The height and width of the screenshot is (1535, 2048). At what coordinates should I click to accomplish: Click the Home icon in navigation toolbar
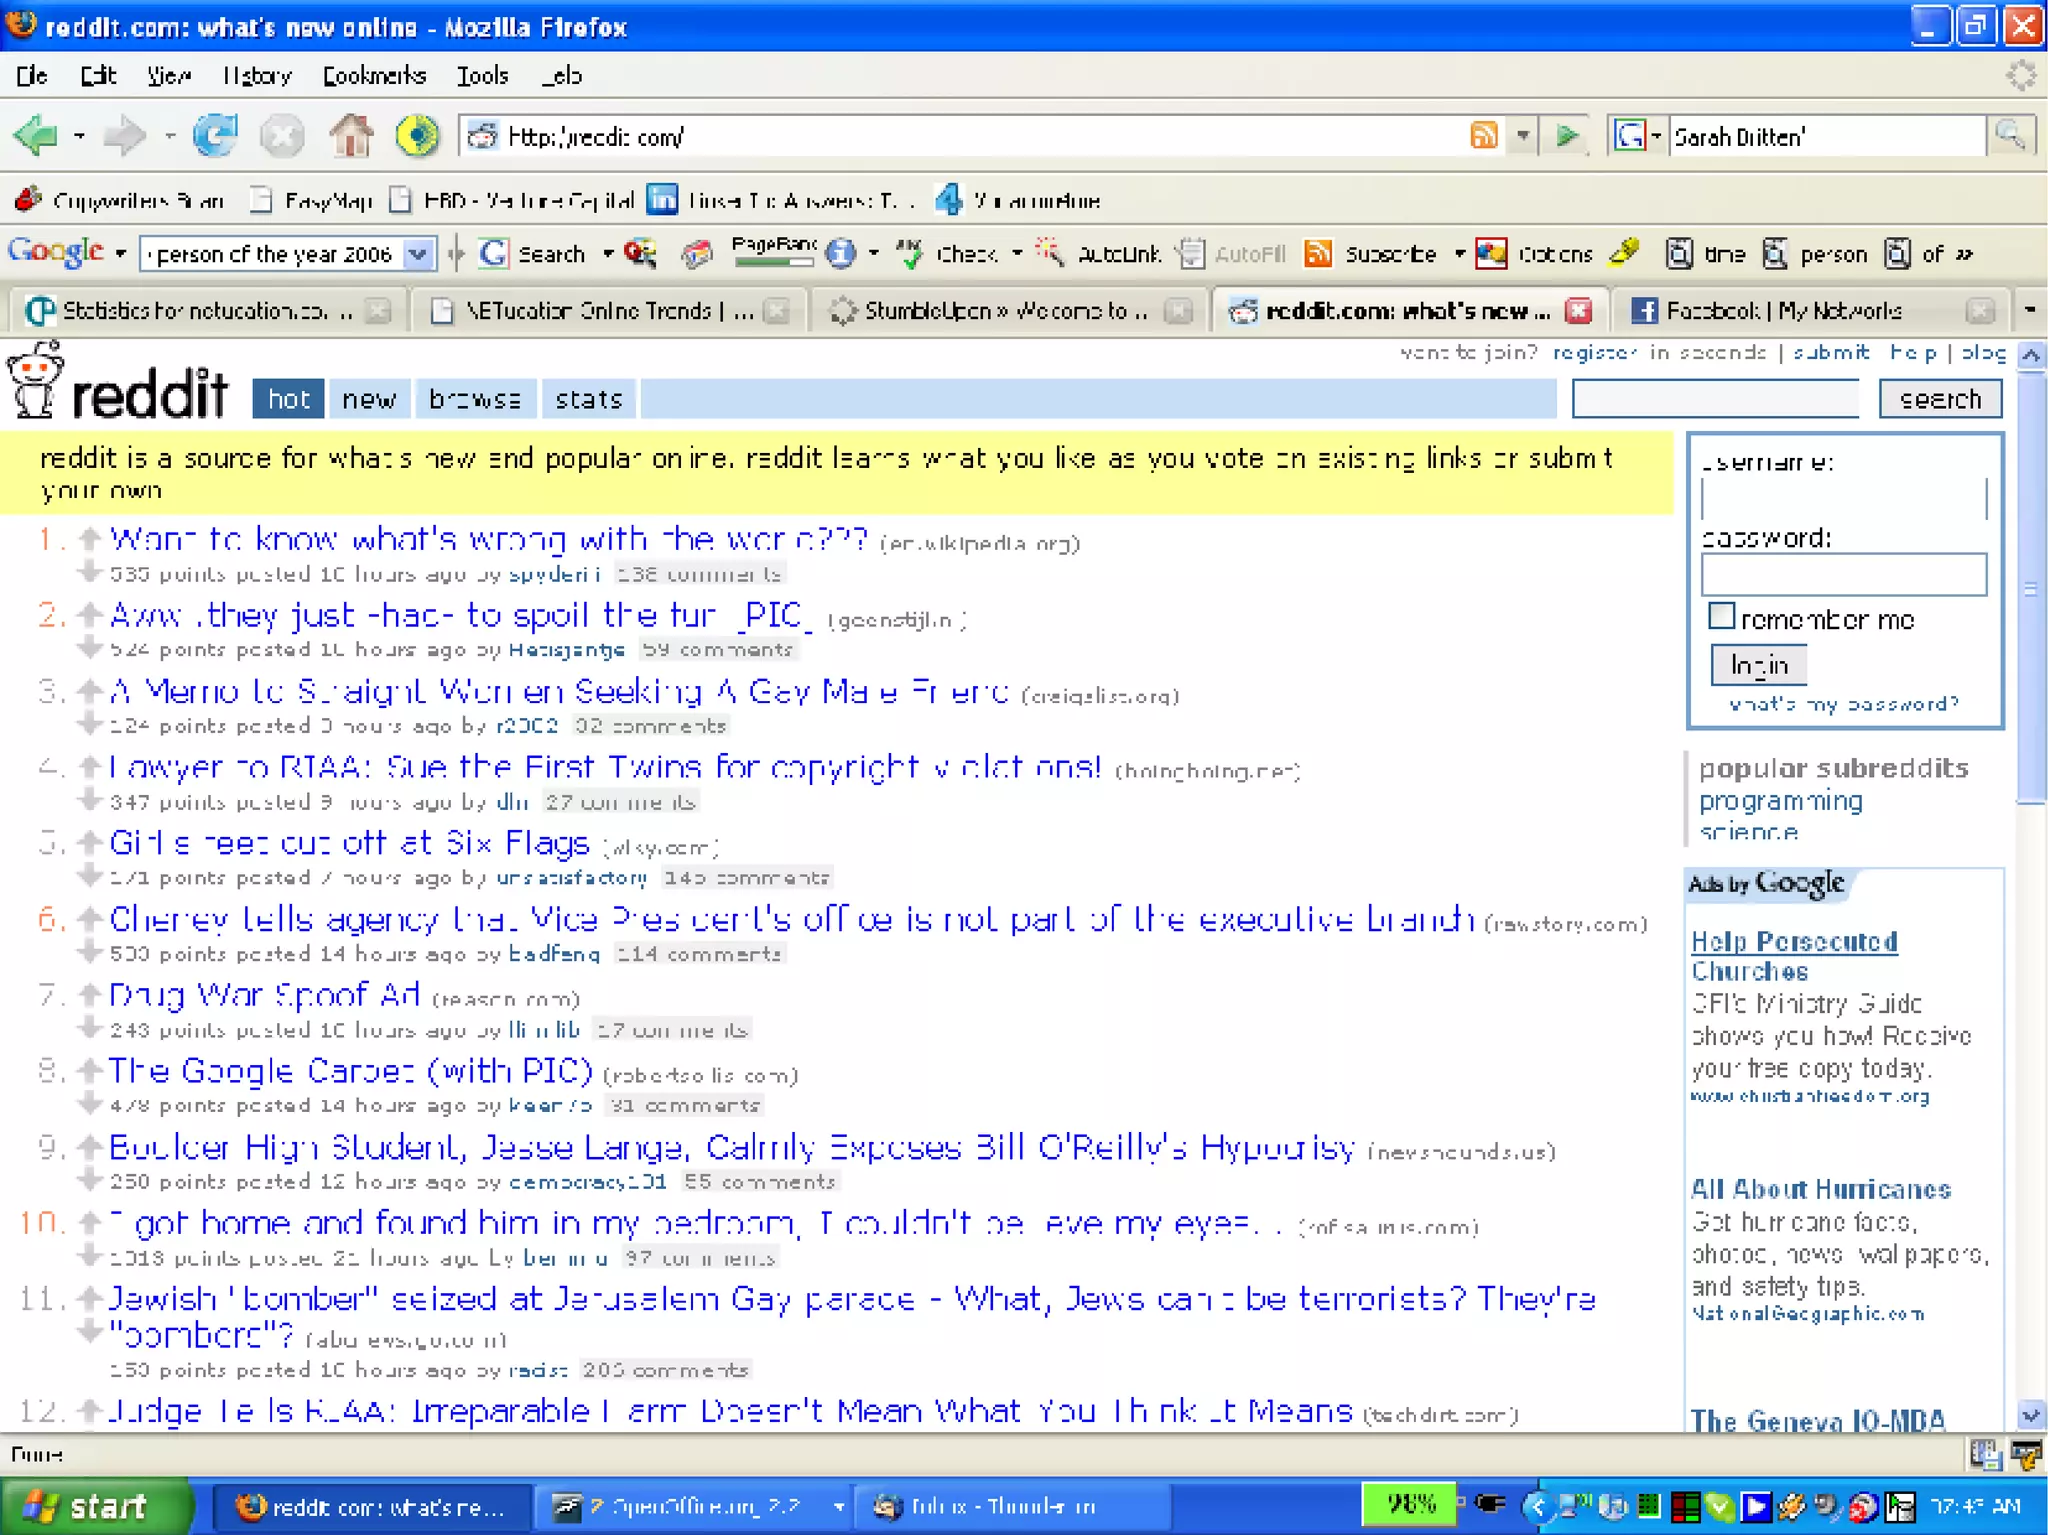point(351,135)
